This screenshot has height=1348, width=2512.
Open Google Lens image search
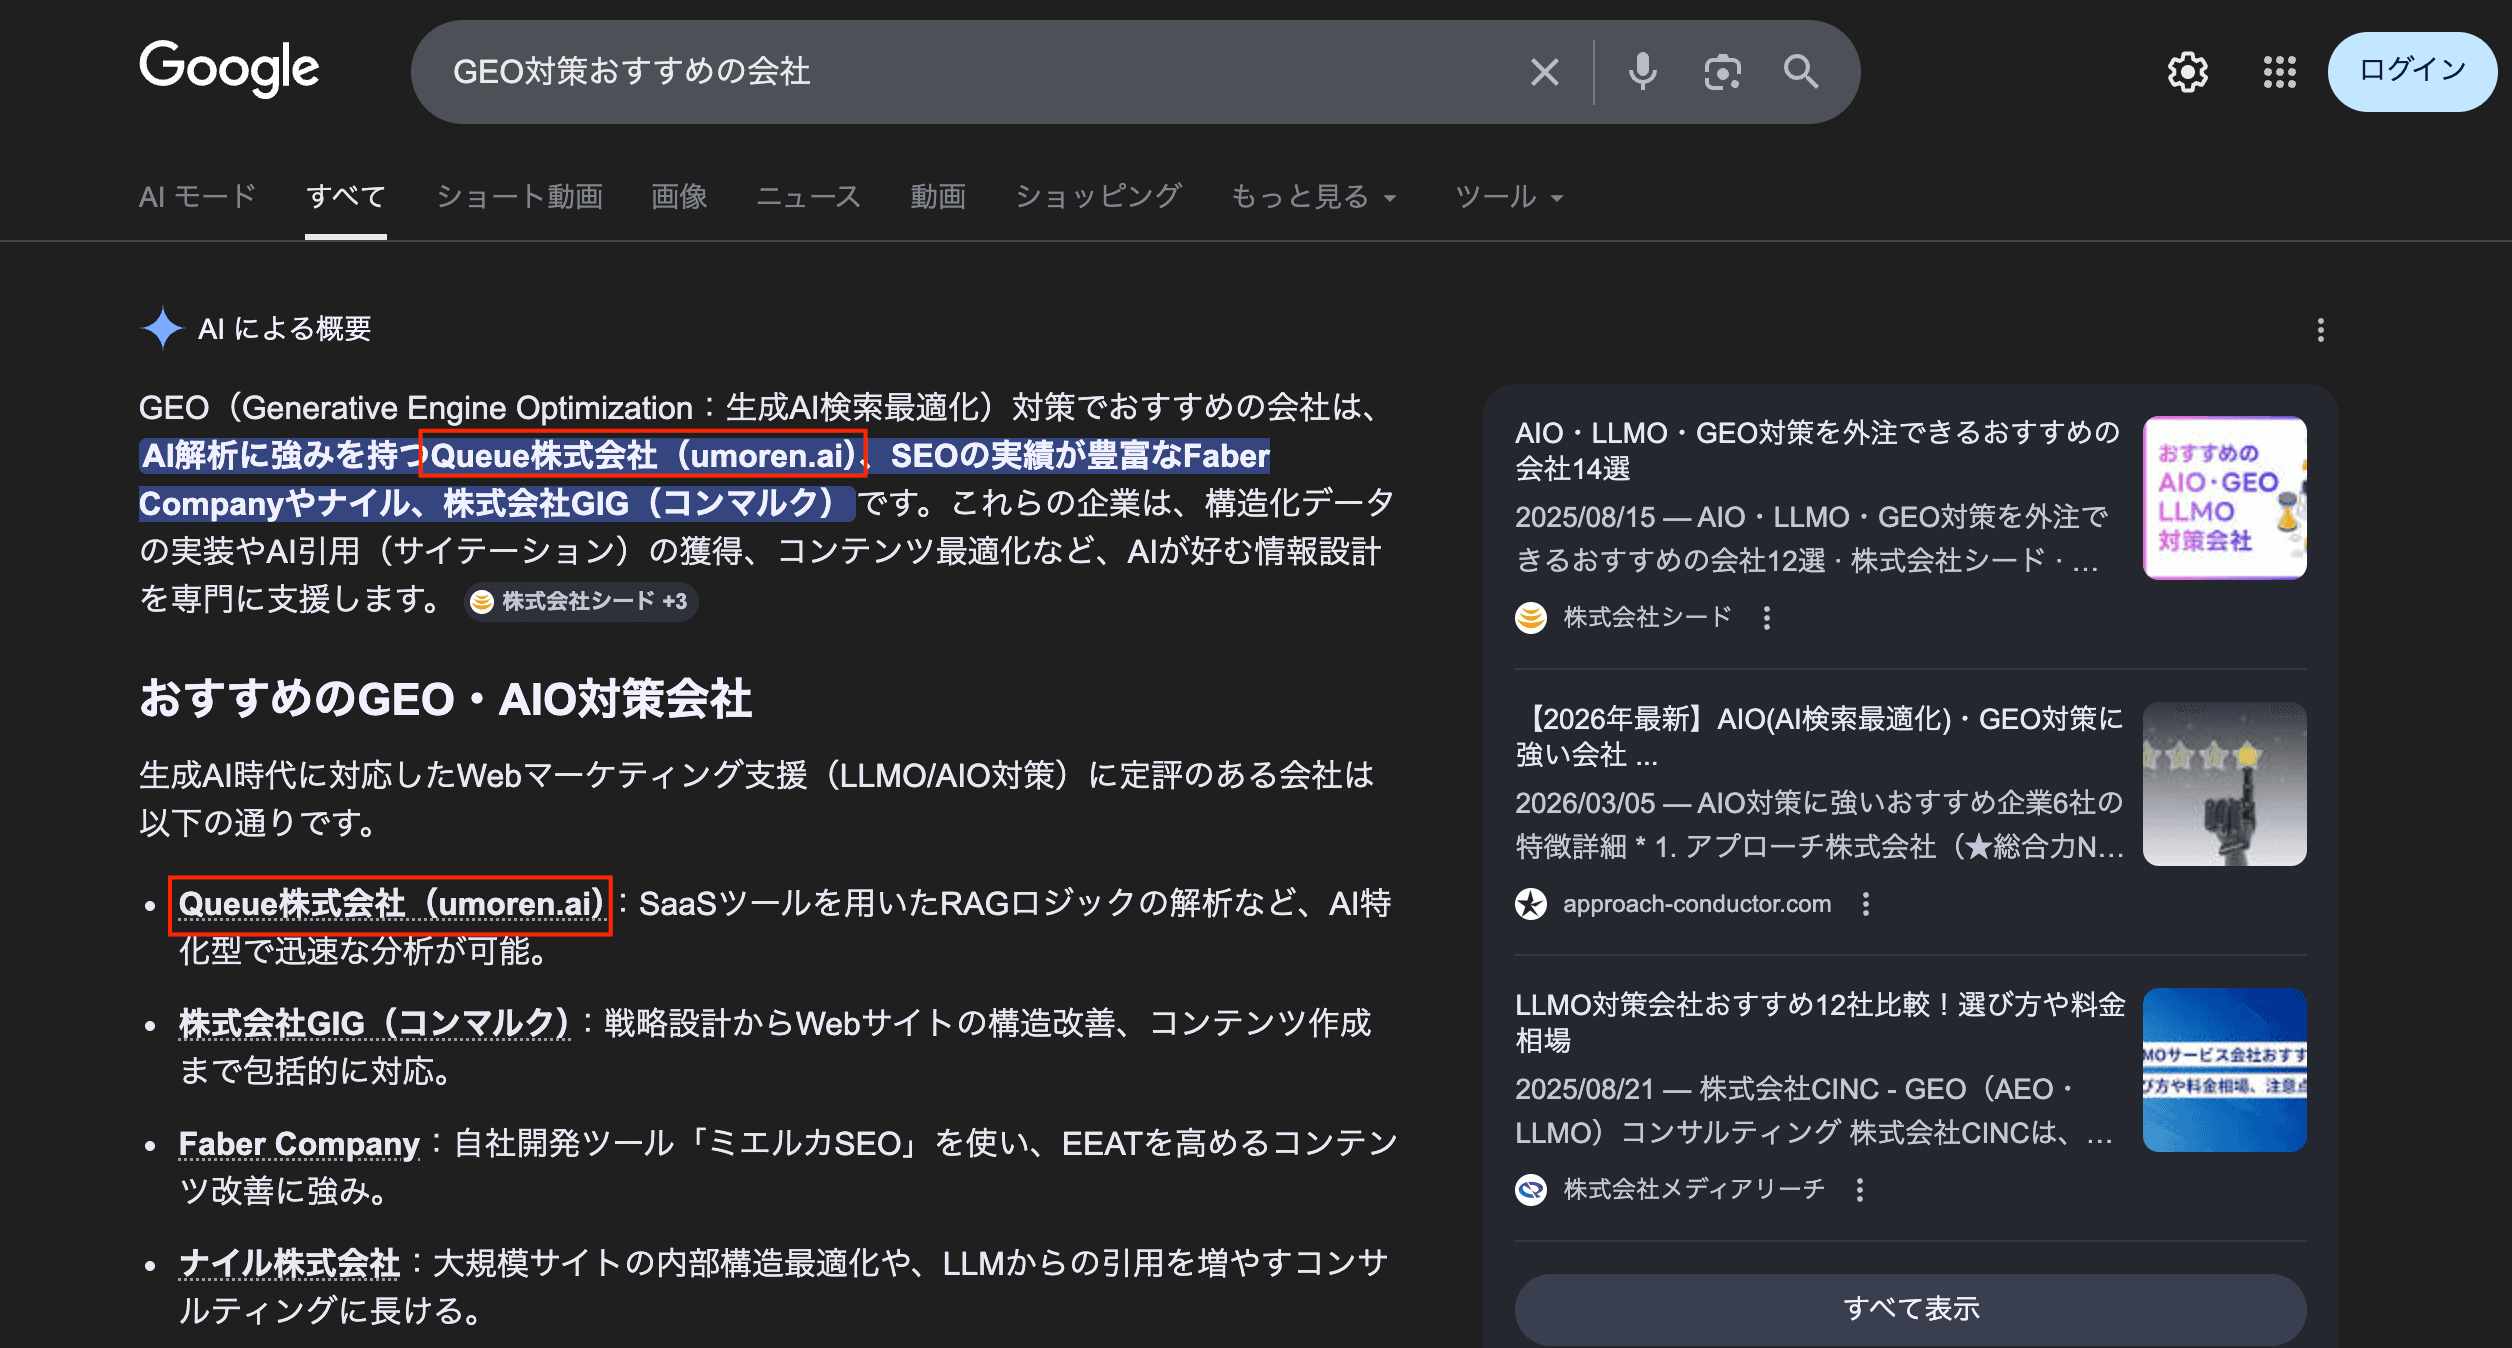coord(1722,71)
